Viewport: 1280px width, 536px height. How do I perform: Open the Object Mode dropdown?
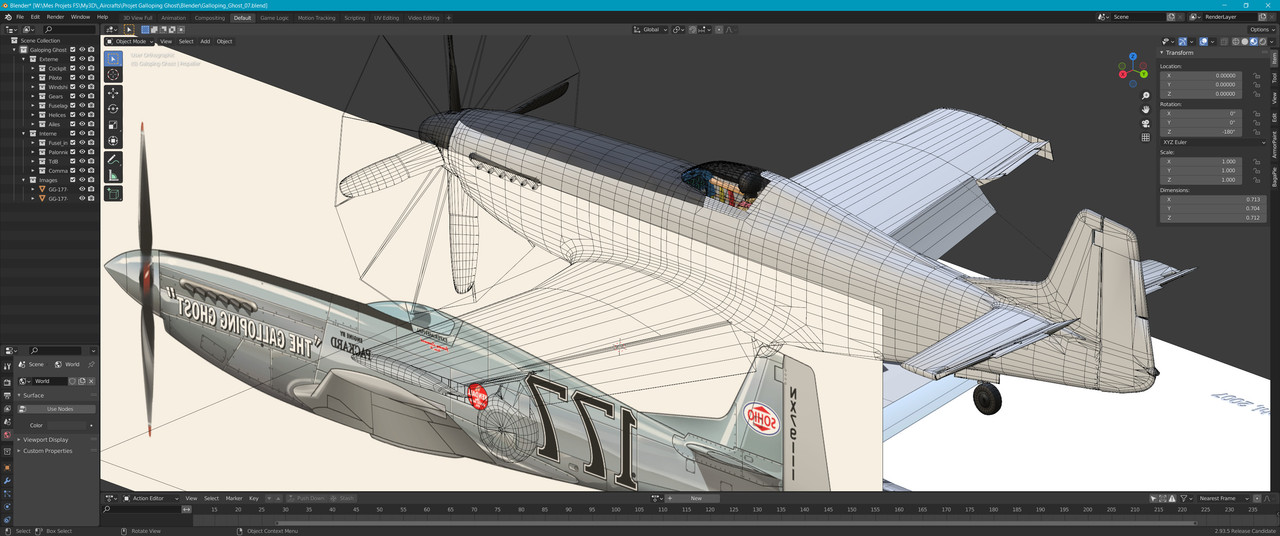[130, 41]
